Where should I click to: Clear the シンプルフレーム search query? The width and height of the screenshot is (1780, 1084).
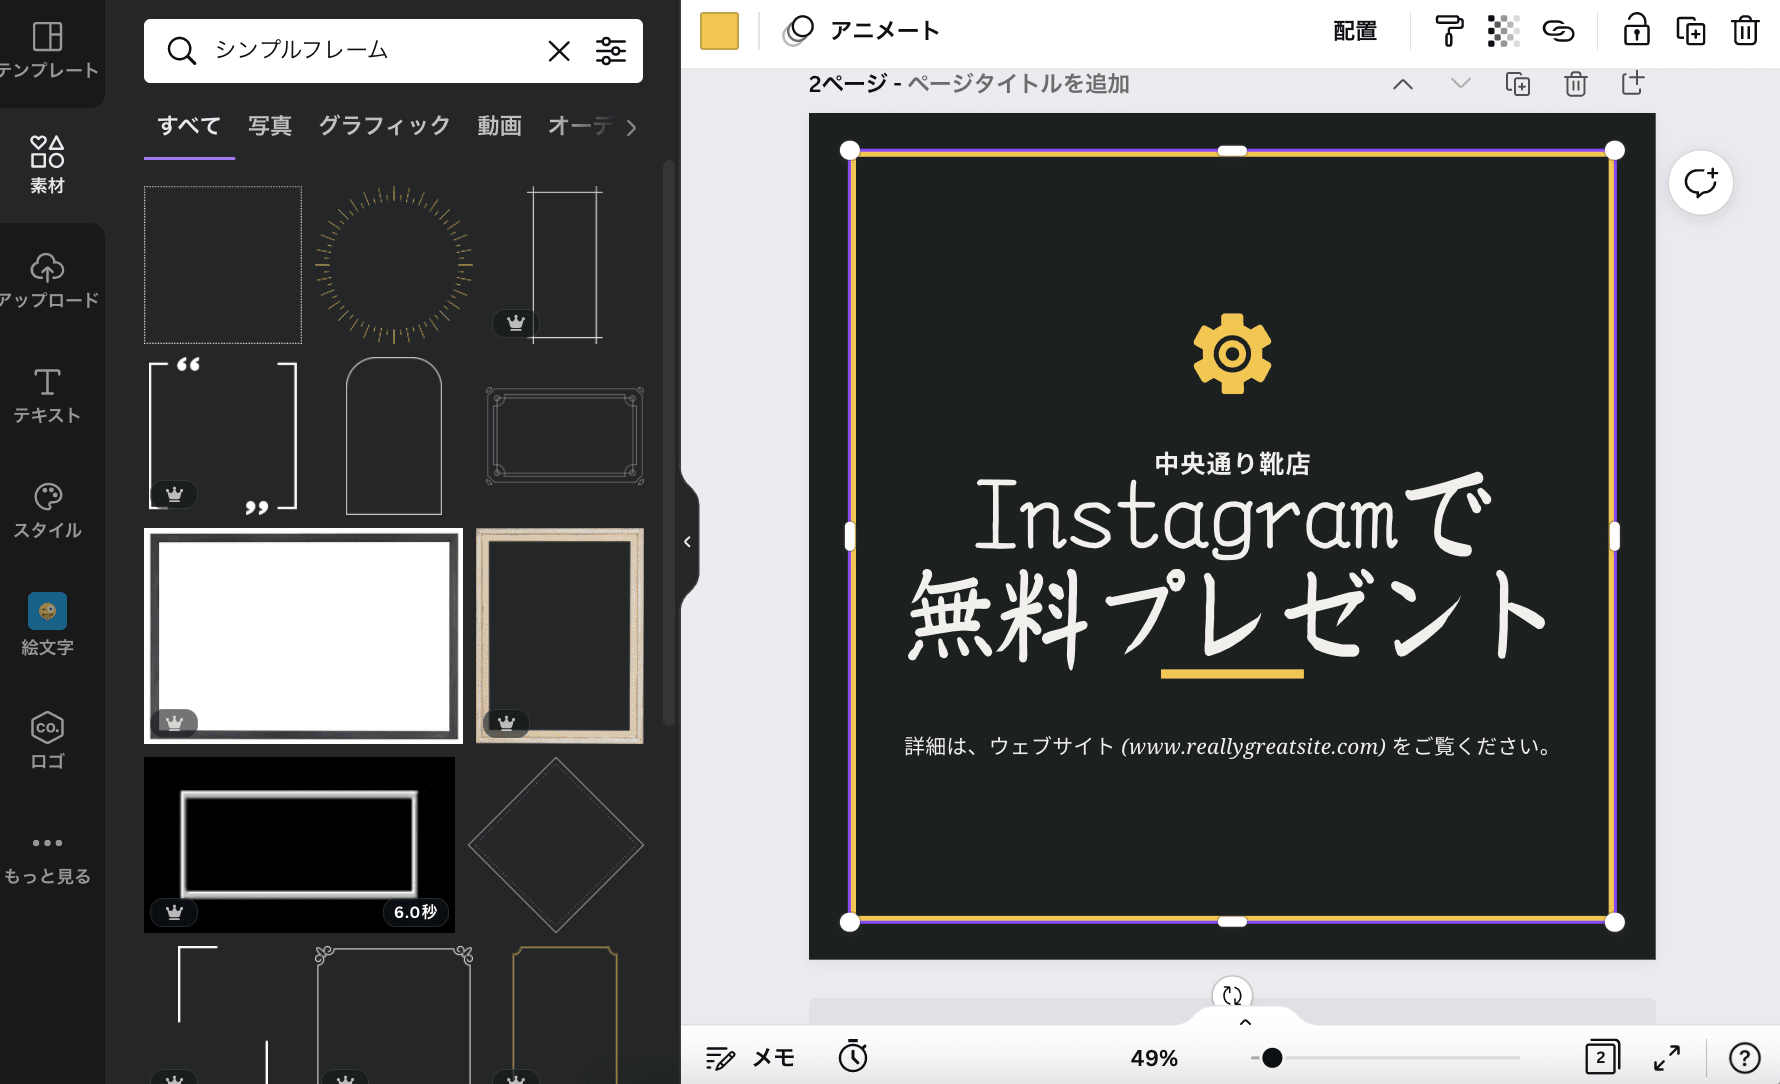tap(559, 51)
